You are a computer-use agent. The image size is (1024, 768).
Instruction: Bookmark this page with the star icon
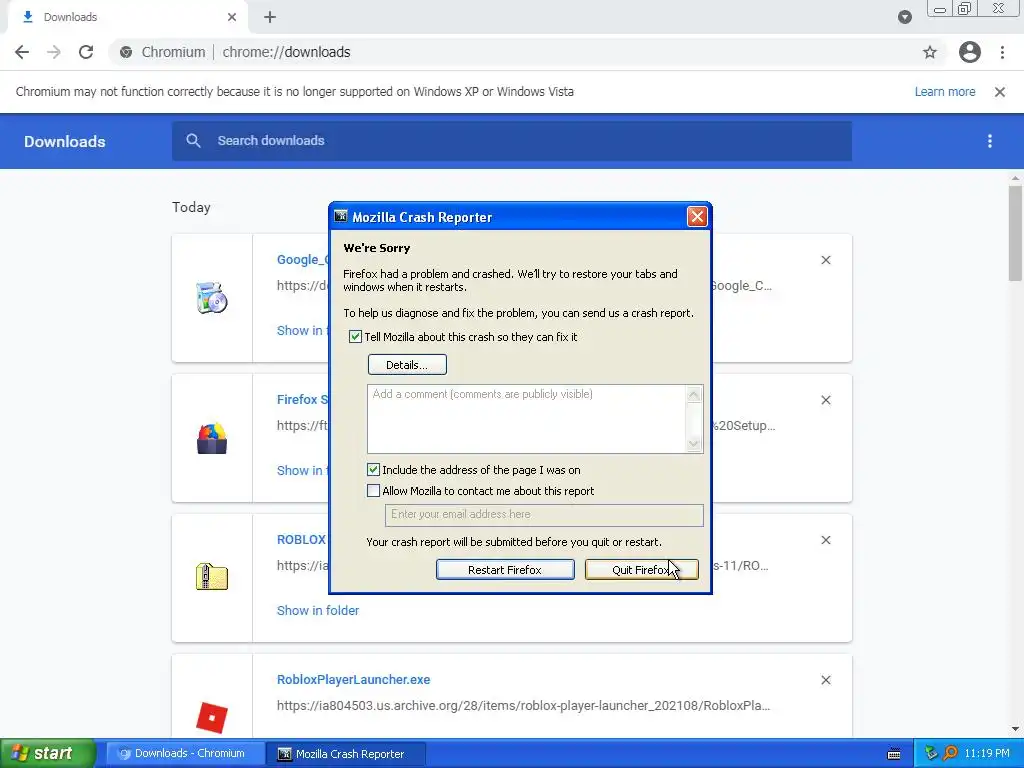[x=930, y=52]
